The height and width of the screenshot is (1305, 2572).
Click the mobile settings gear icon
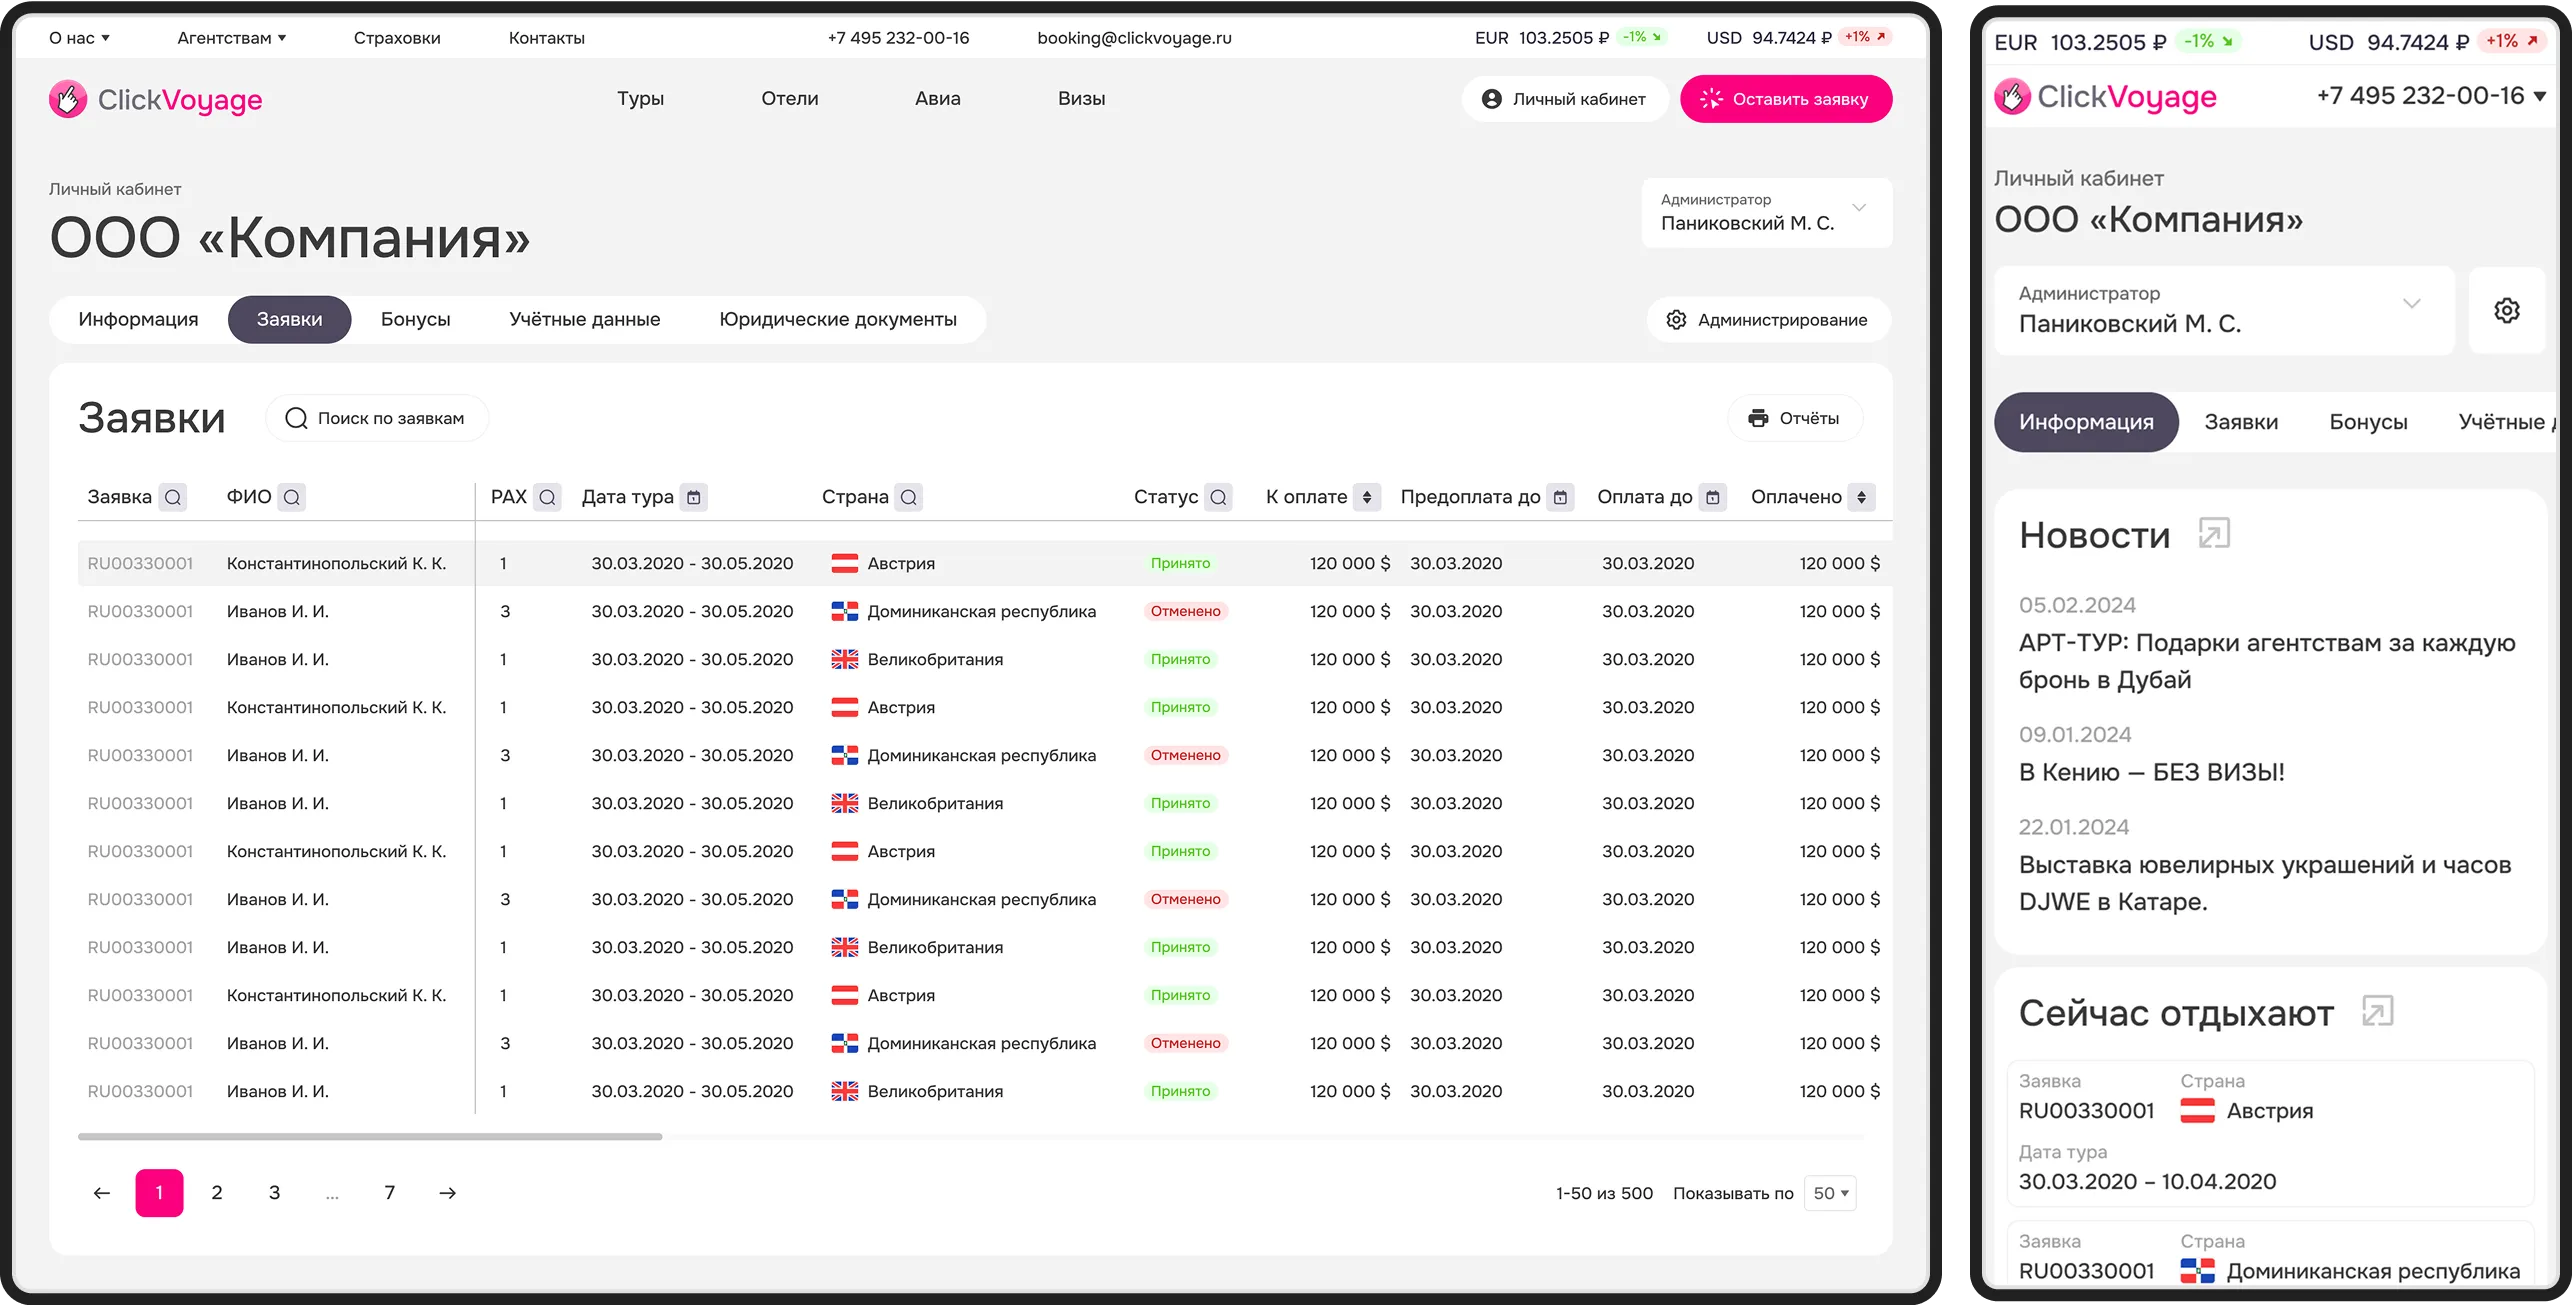(2506, 311)
